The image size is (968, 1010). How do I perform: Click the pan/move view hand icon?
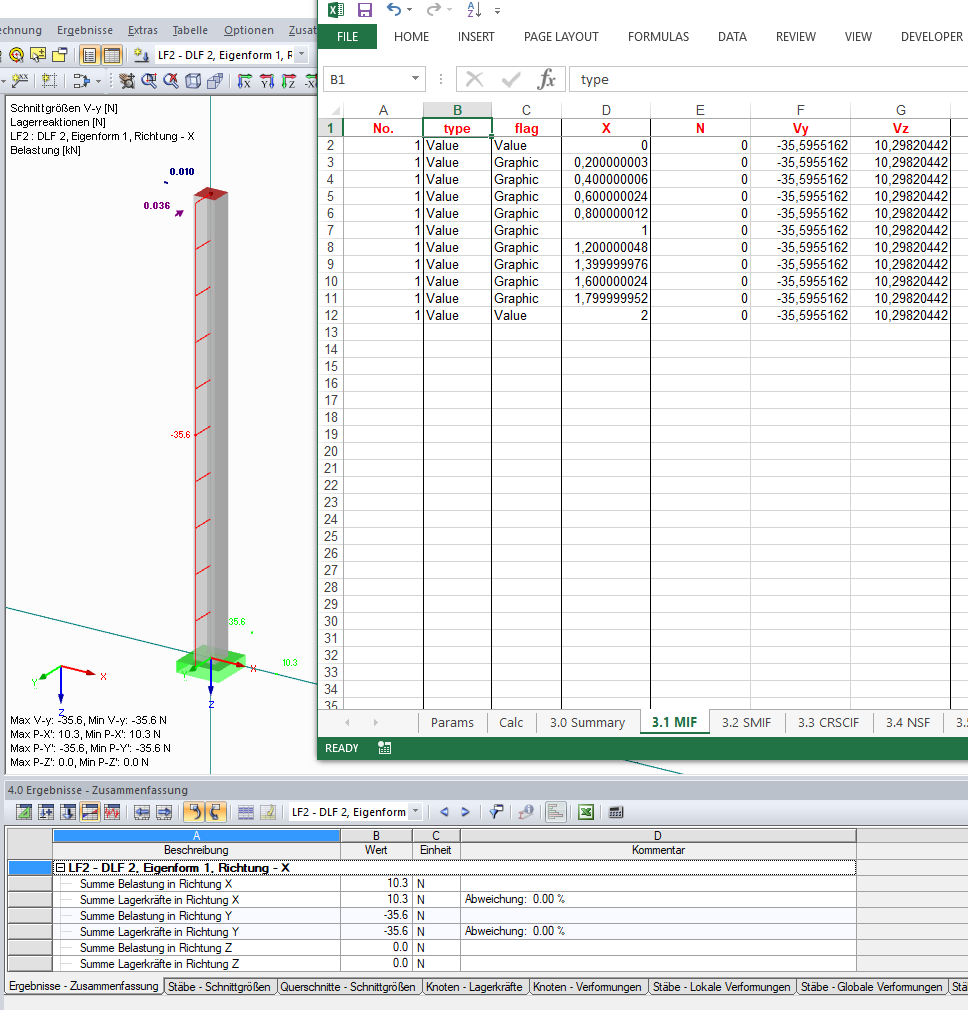click(127, 81)
